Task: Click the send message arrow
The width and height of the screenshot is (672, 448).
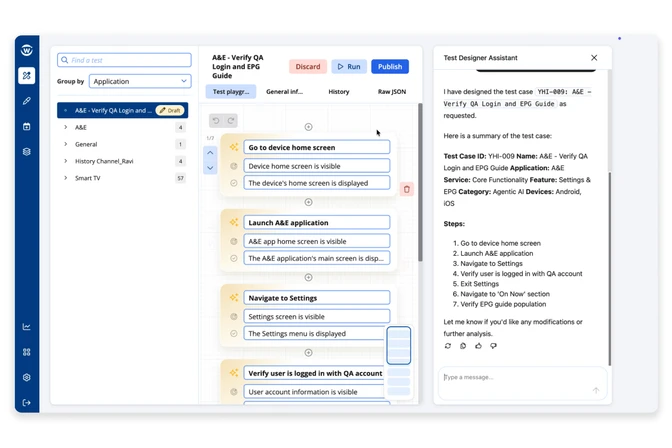Action: click(x=596, y=390)
